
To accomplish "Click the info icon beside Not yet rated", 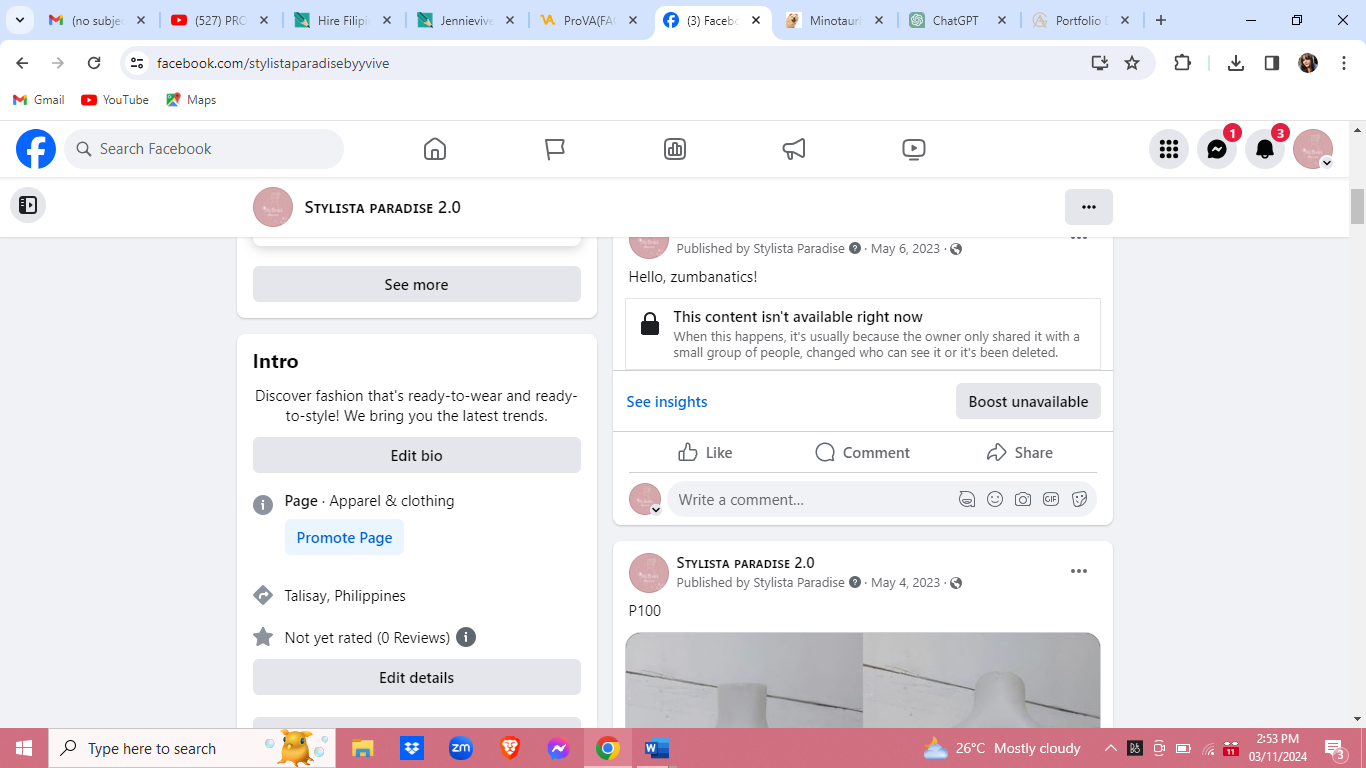I will pos(466,637).
